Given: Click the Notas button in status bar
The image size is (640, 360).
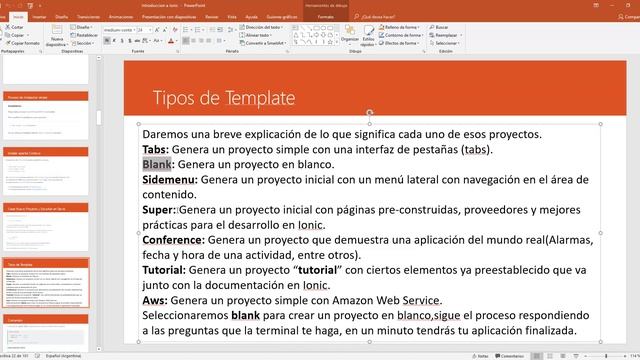Looking at the screenshot, I should pos(480,356).
